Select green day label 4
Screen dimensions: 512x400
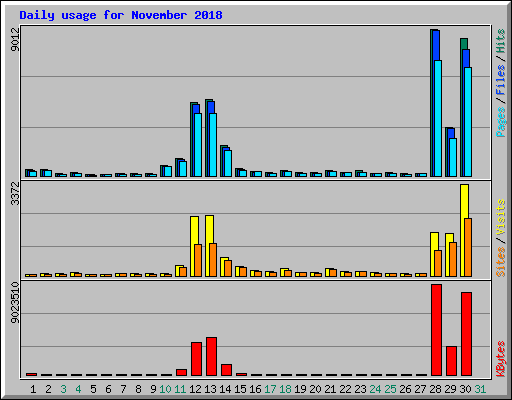pyautogui.click(x=78, y=389)
